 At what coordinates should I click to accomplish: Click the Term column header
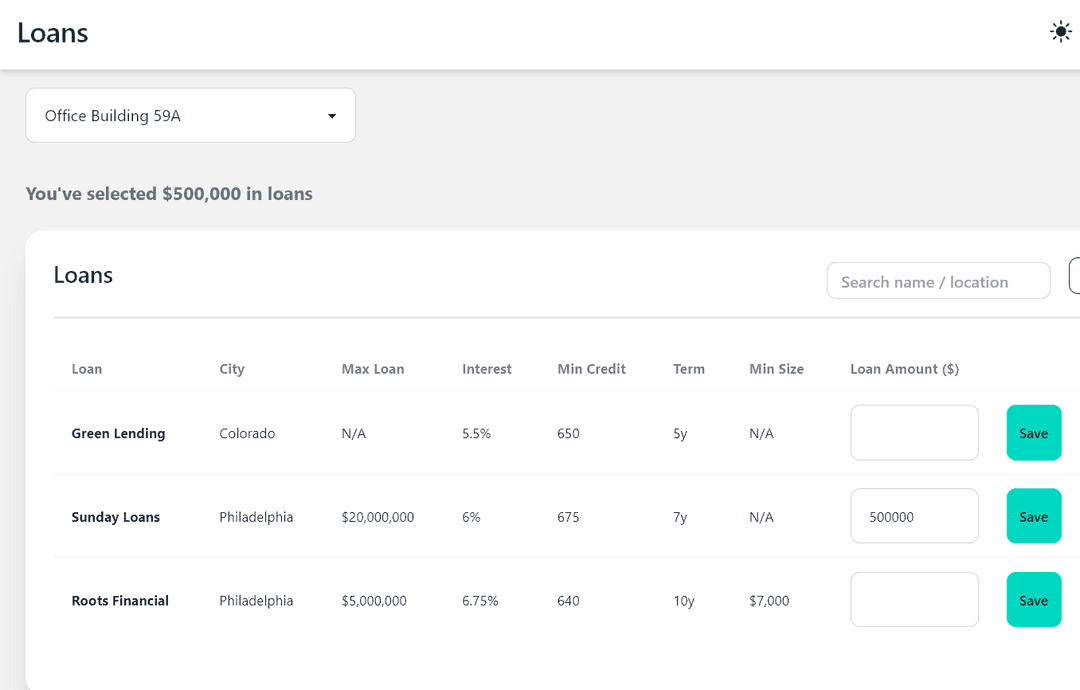[689, 369]
